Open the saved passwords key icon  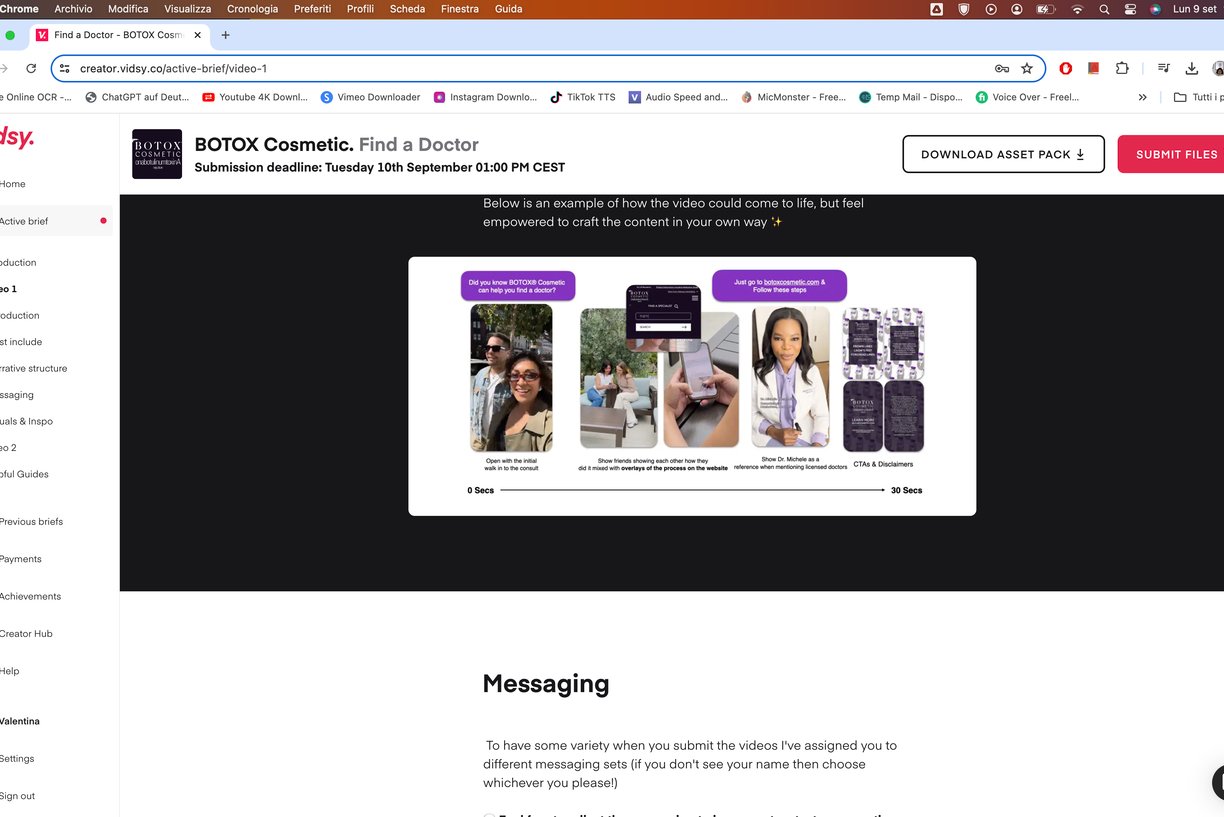click(x=1001, y=68)
